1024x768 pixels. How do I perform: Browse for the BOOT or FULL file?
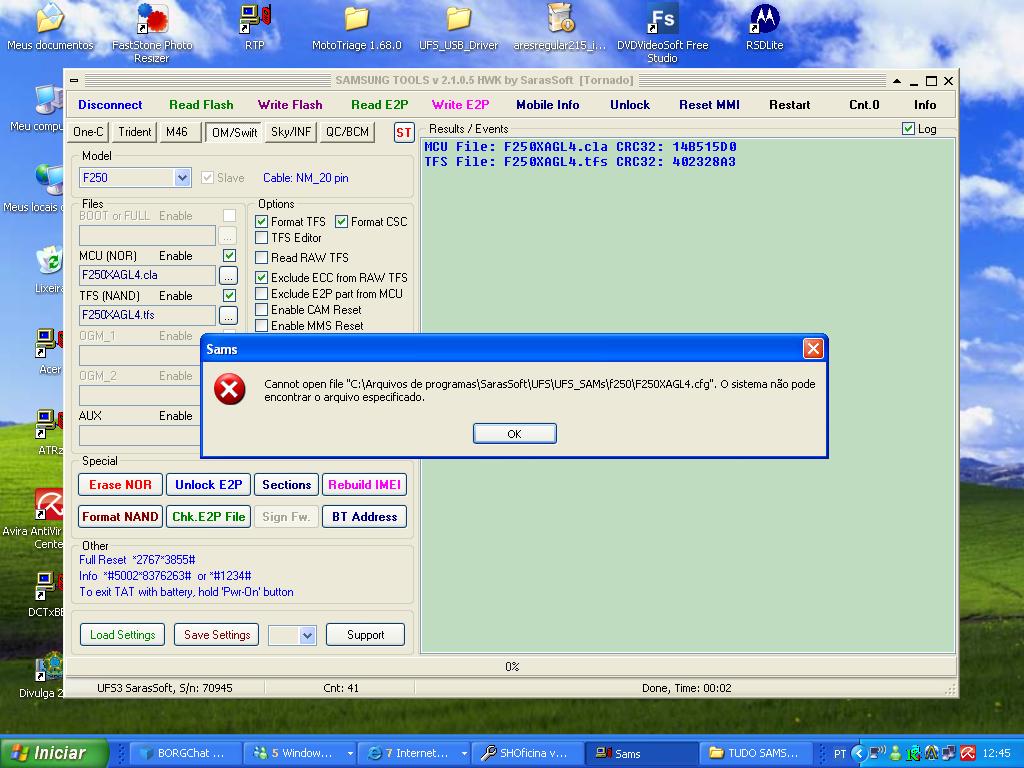[x=228, y=235]
